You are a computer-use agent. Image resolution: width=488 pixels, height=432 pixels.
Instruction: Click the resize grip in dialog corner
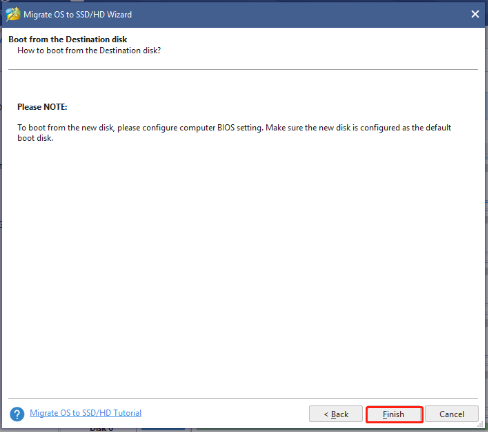481,424
